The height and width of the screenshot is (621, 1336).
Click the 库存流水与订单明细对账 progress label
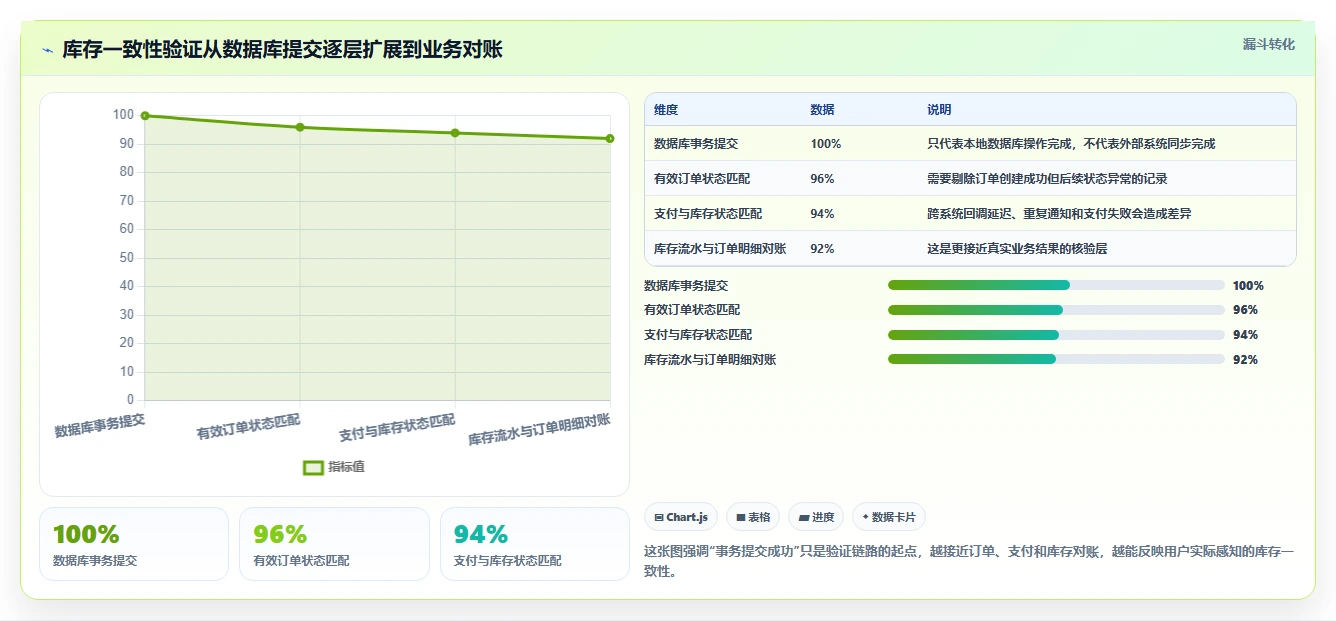[710, 359]
